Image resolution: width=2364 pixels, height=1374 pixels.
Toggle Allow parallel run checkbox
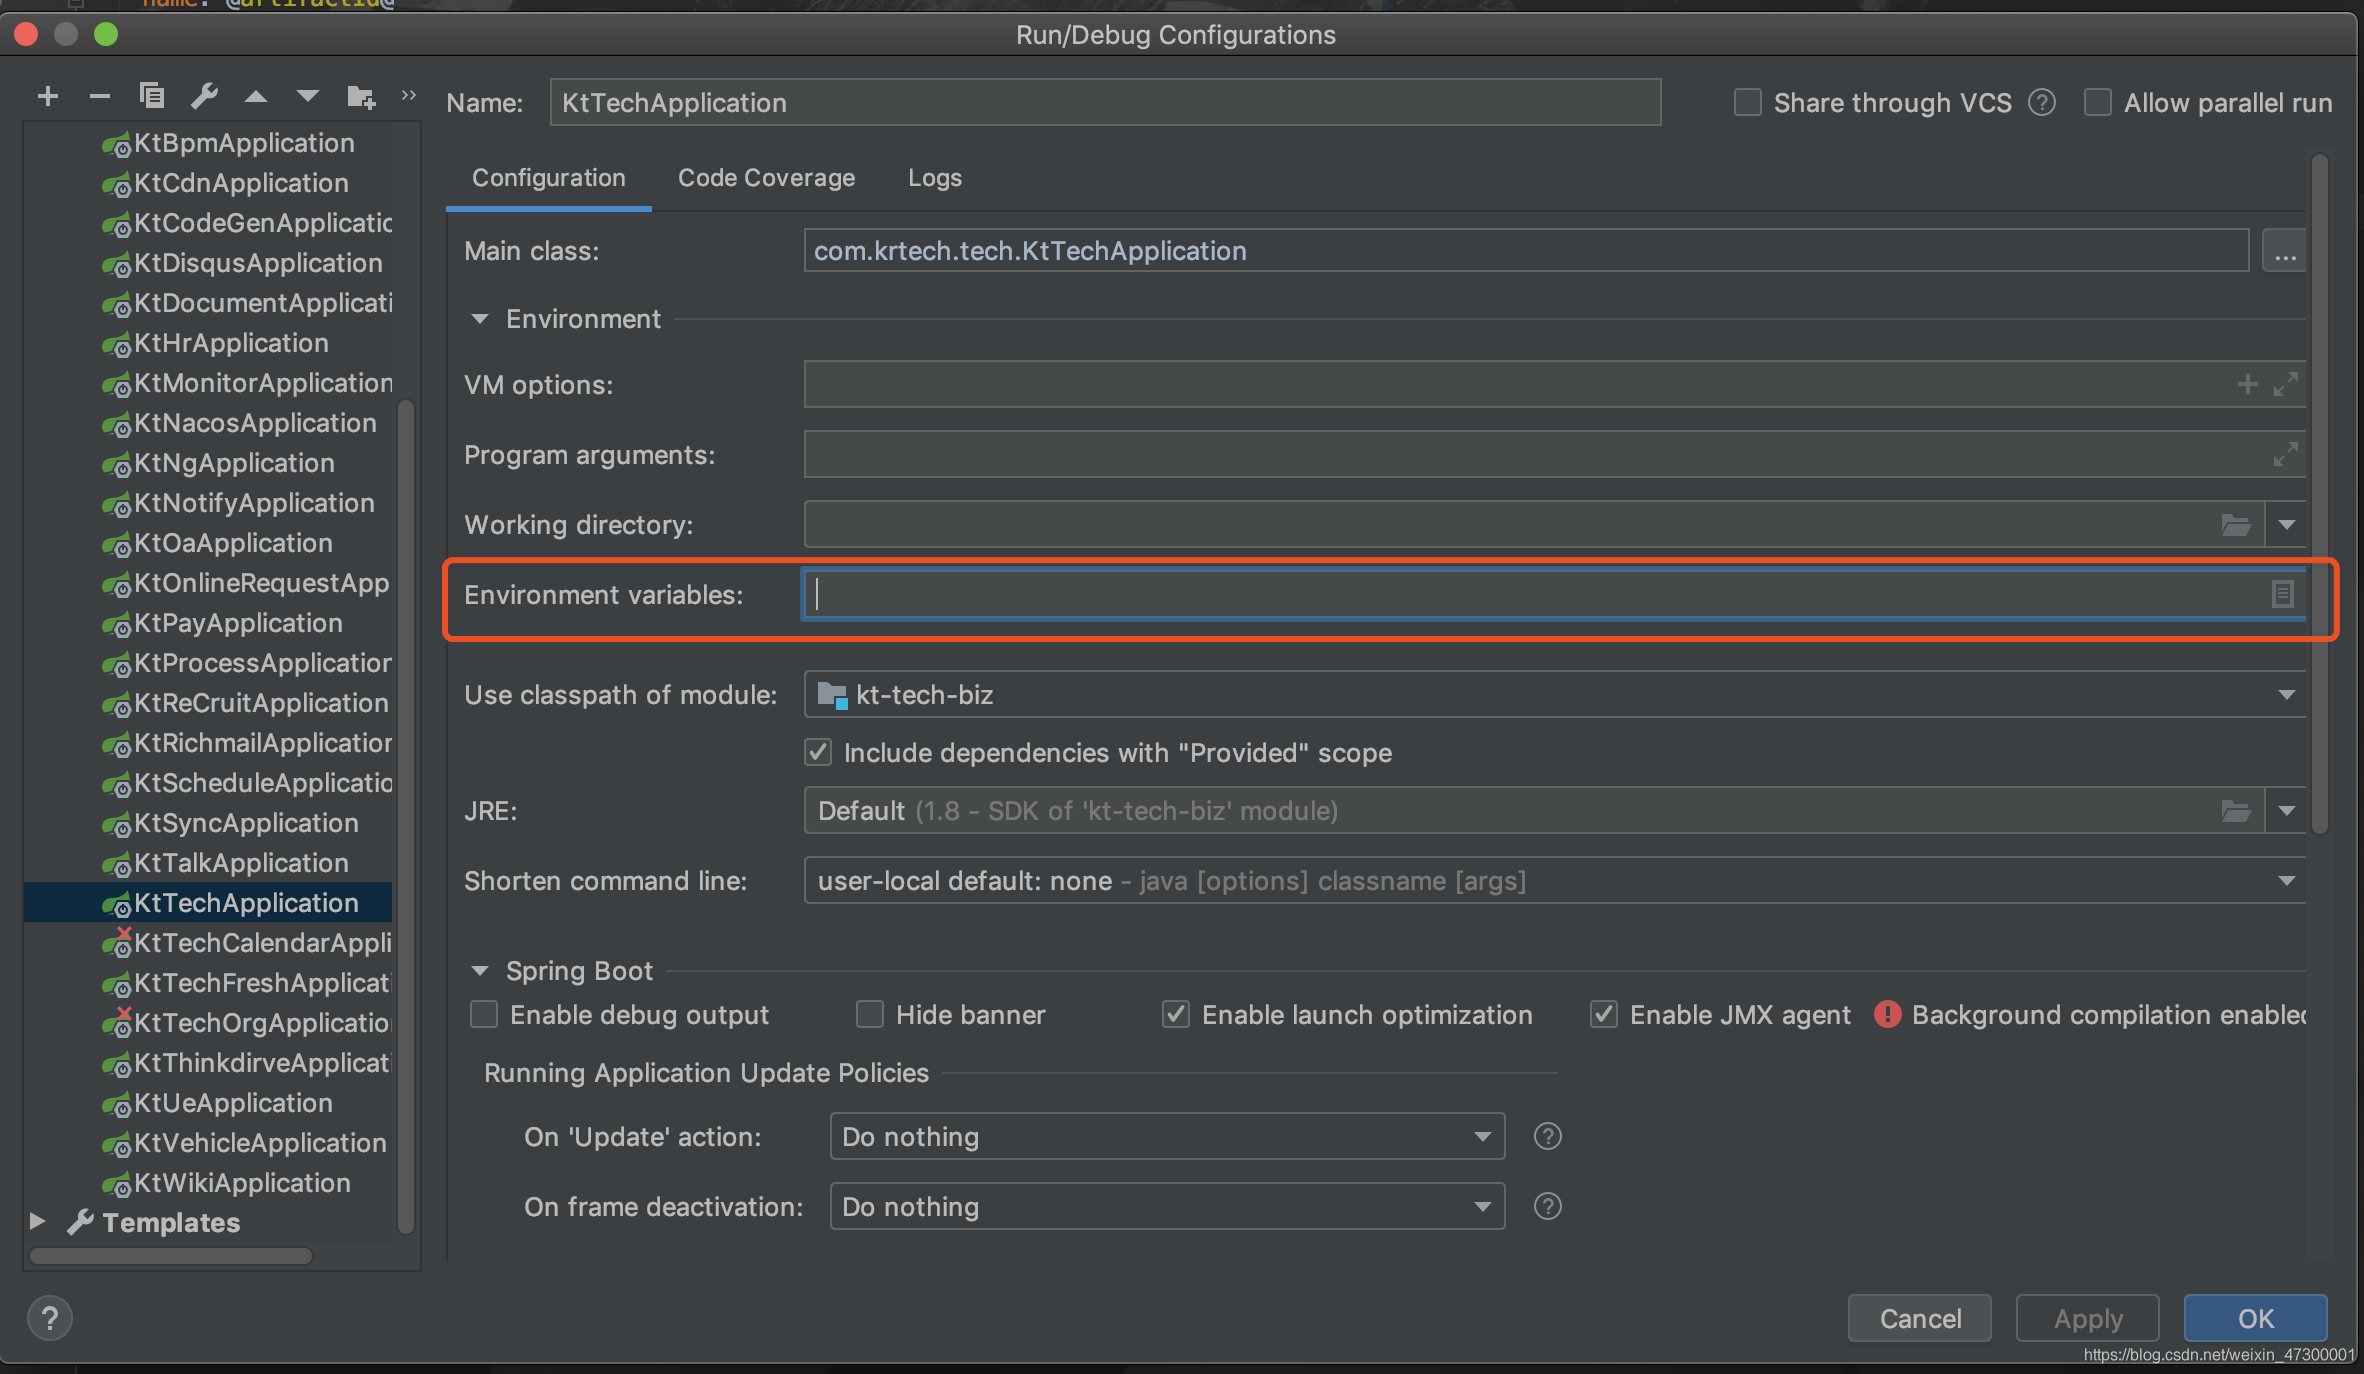click(2097, 103)
